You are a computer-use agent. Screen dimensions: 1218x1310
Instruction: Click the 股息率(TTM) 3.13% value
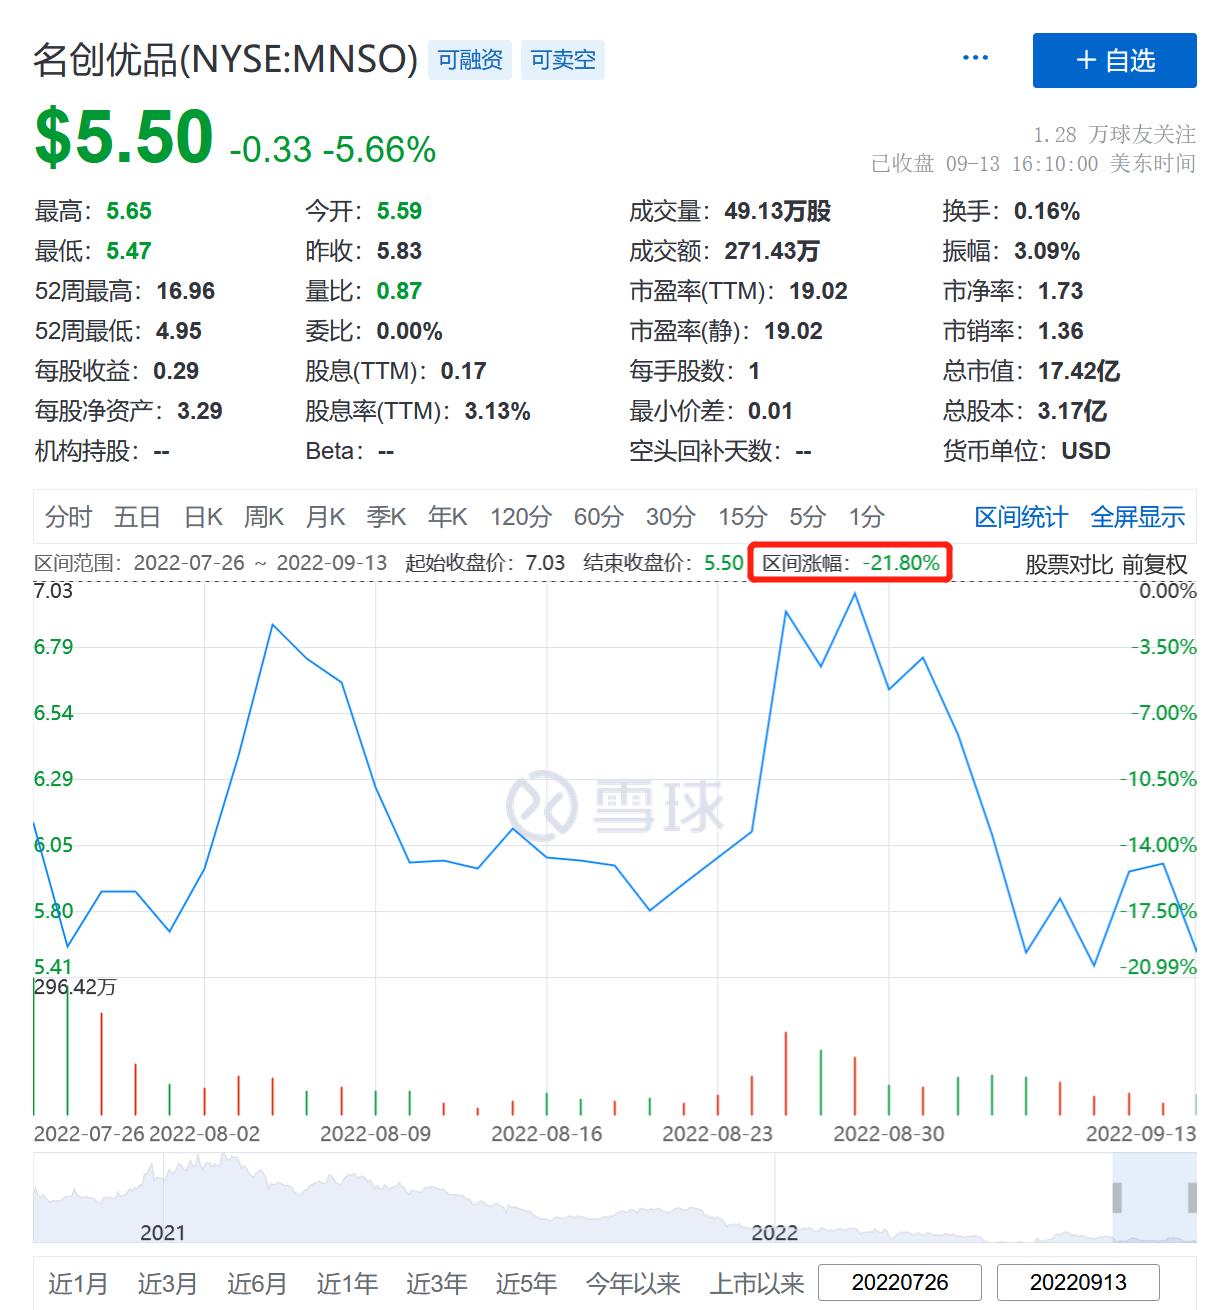(497, 411)
